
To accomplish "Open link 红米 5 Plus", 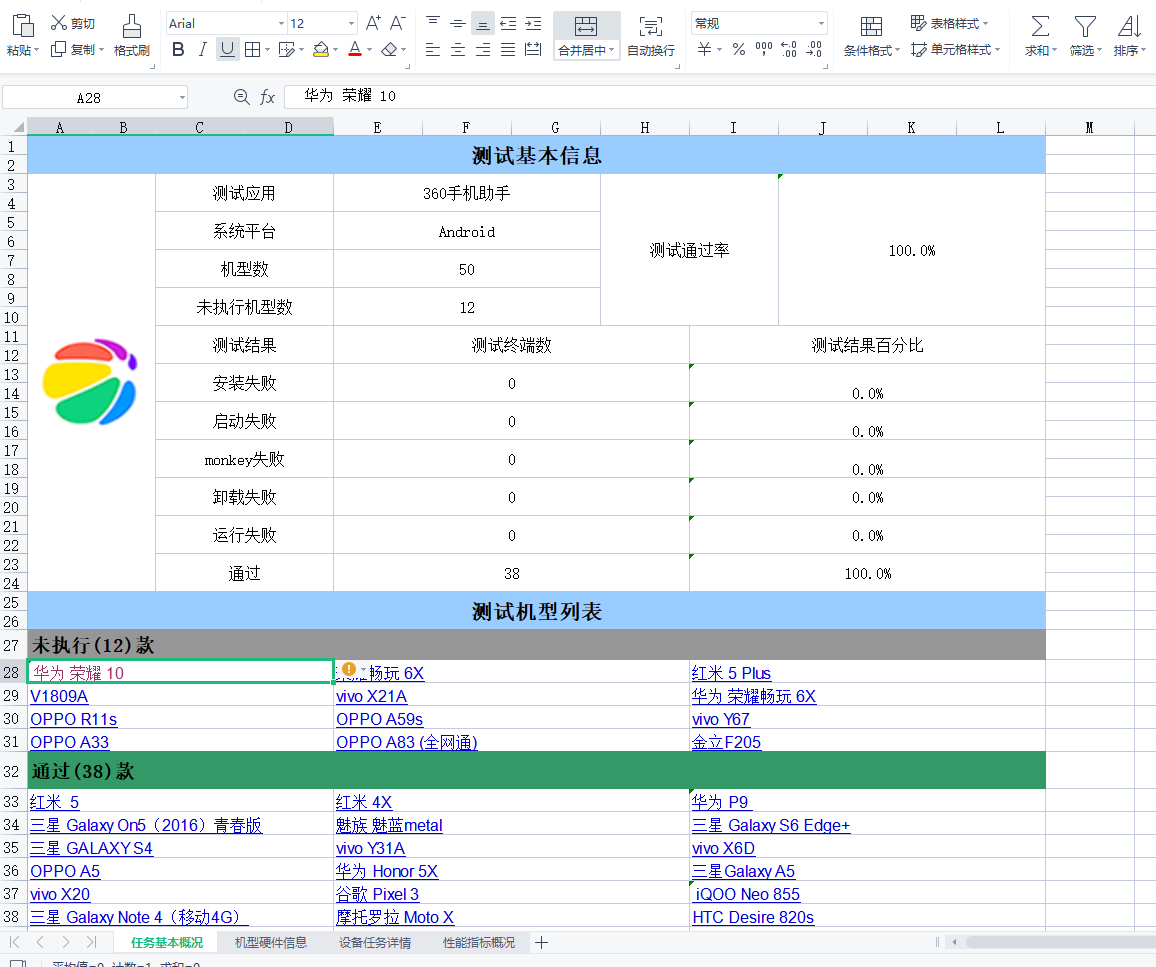I will click(x=731, y=674).
